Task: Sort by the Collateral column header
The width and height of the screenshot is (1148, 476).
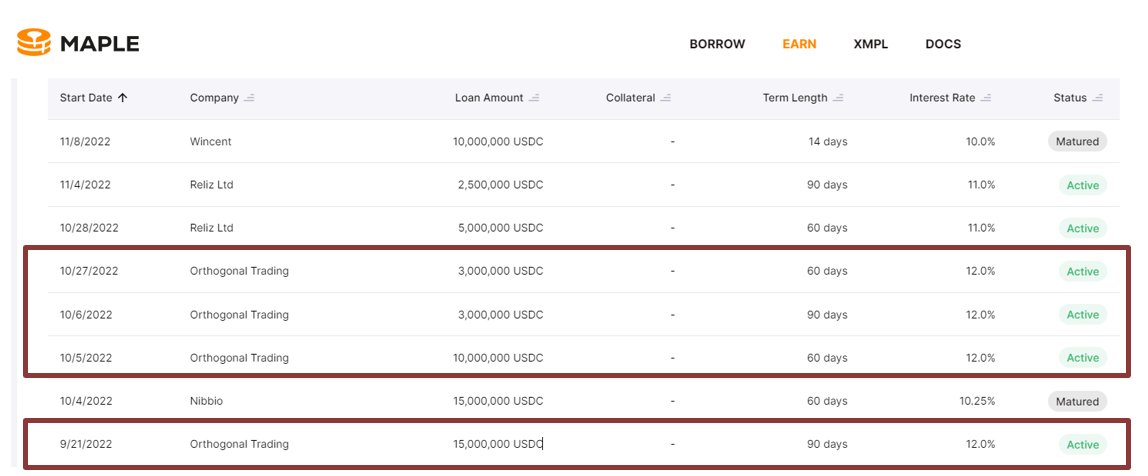Action: [630, 97]
